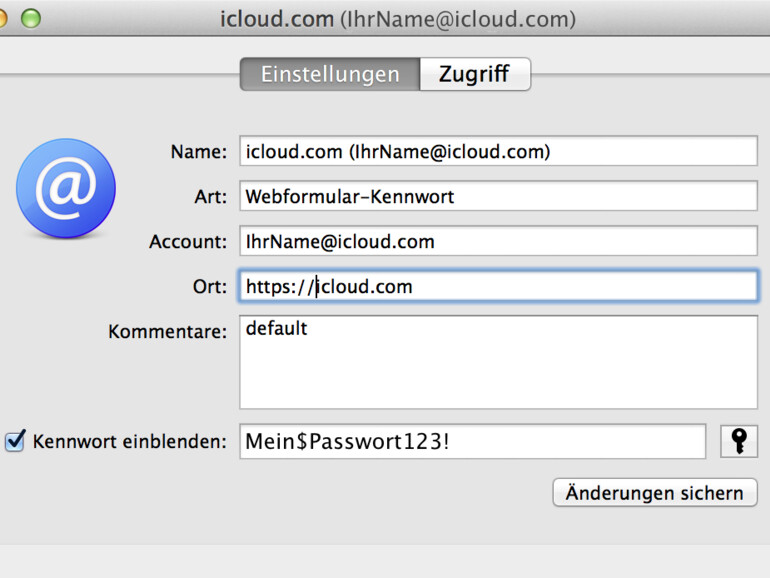Click the "Art:" field label
The image size is (770, 578).
point(211,197)
